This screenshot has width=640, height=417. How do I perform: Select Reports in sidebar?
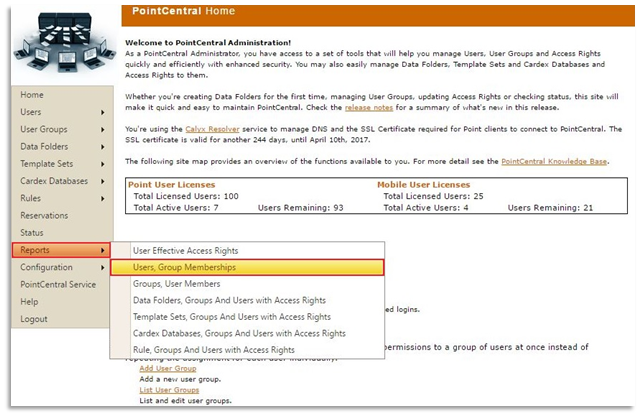(61, 250)
